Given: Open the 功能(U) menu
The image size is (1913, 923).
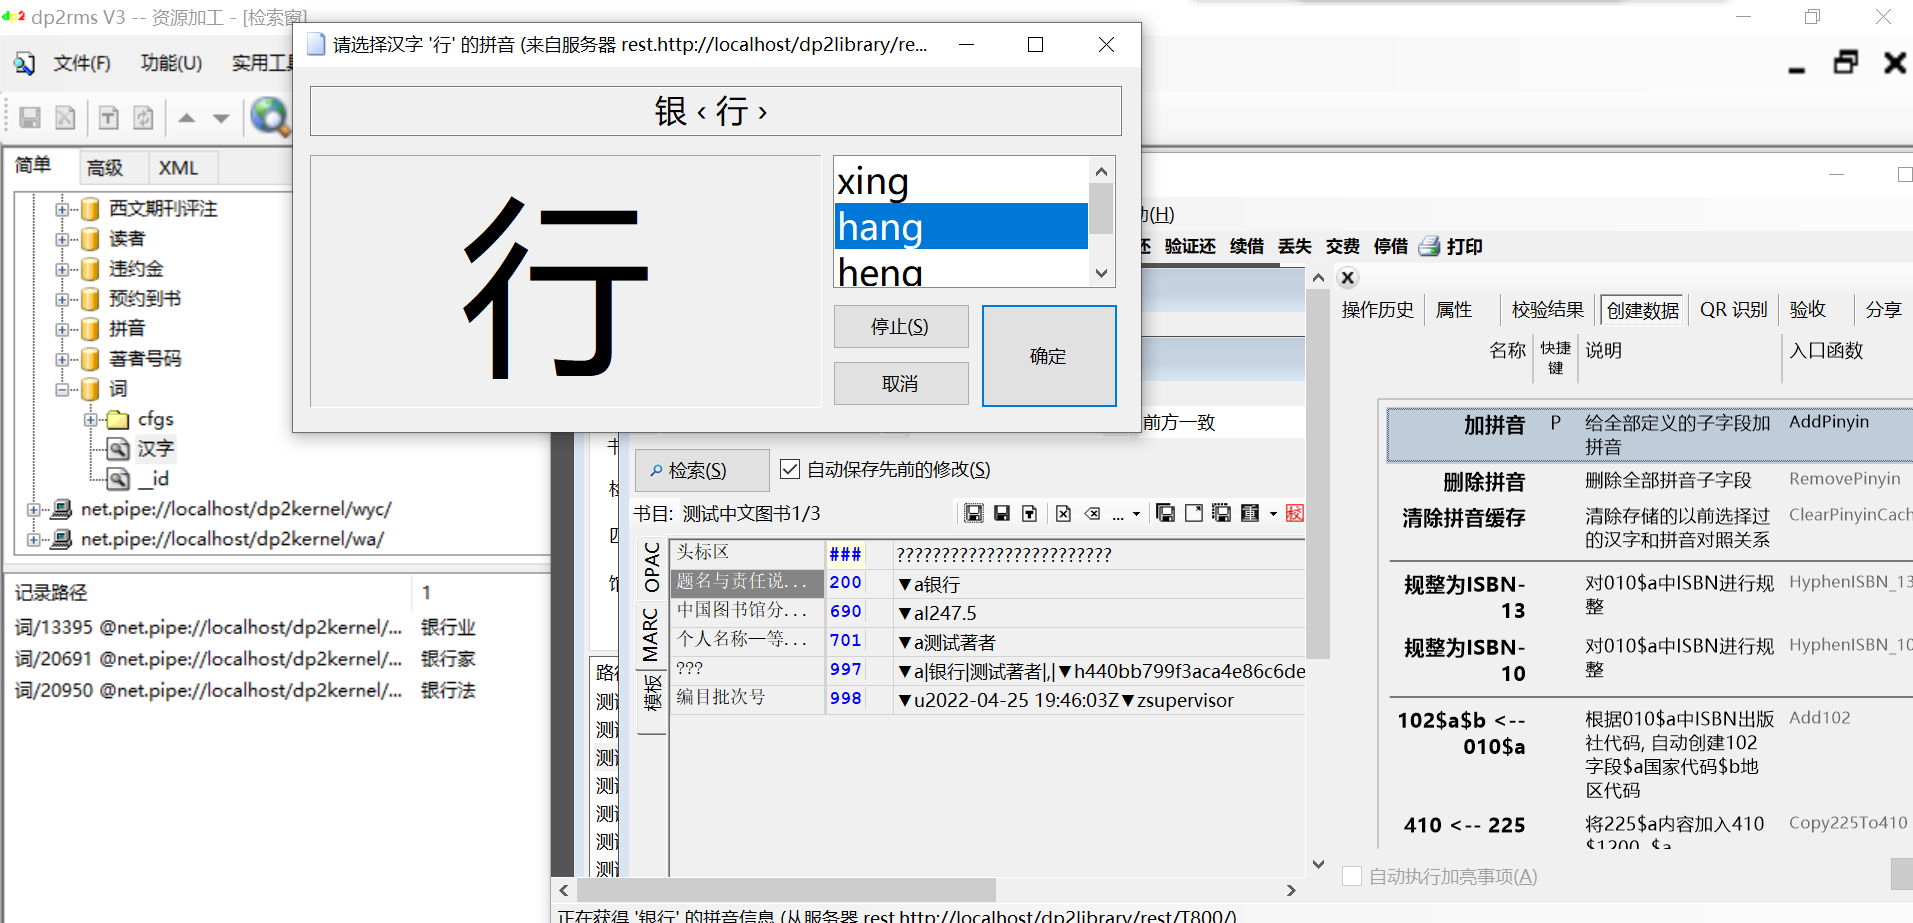Looking at the screenshot, I should click(x=170, y=62).
